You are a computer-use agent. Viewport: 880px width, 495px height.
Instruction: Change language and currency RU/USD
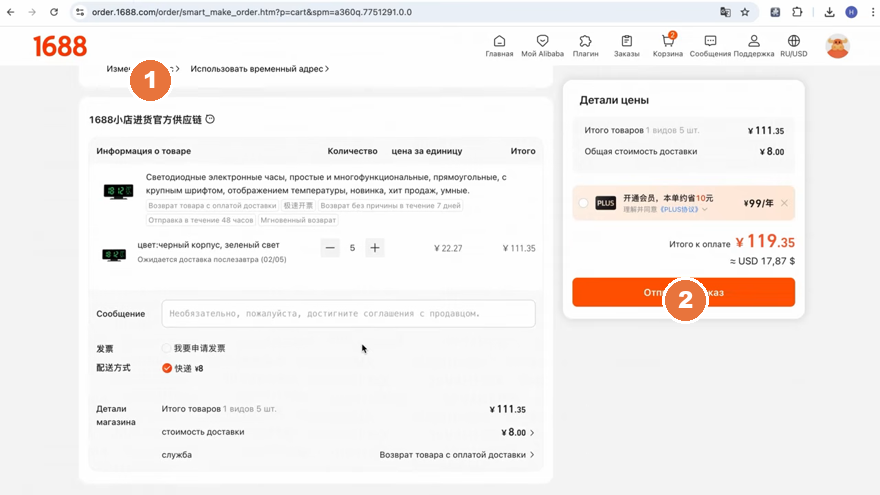(794, 46)
